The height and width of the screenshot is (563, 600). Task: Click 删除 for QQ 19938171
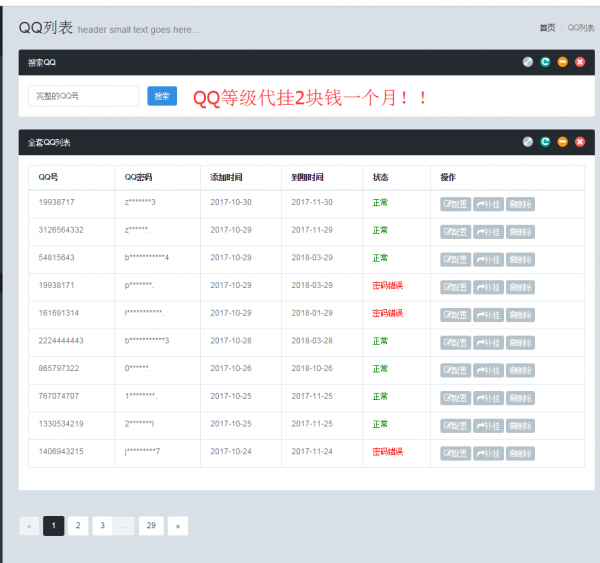point(520,287)
